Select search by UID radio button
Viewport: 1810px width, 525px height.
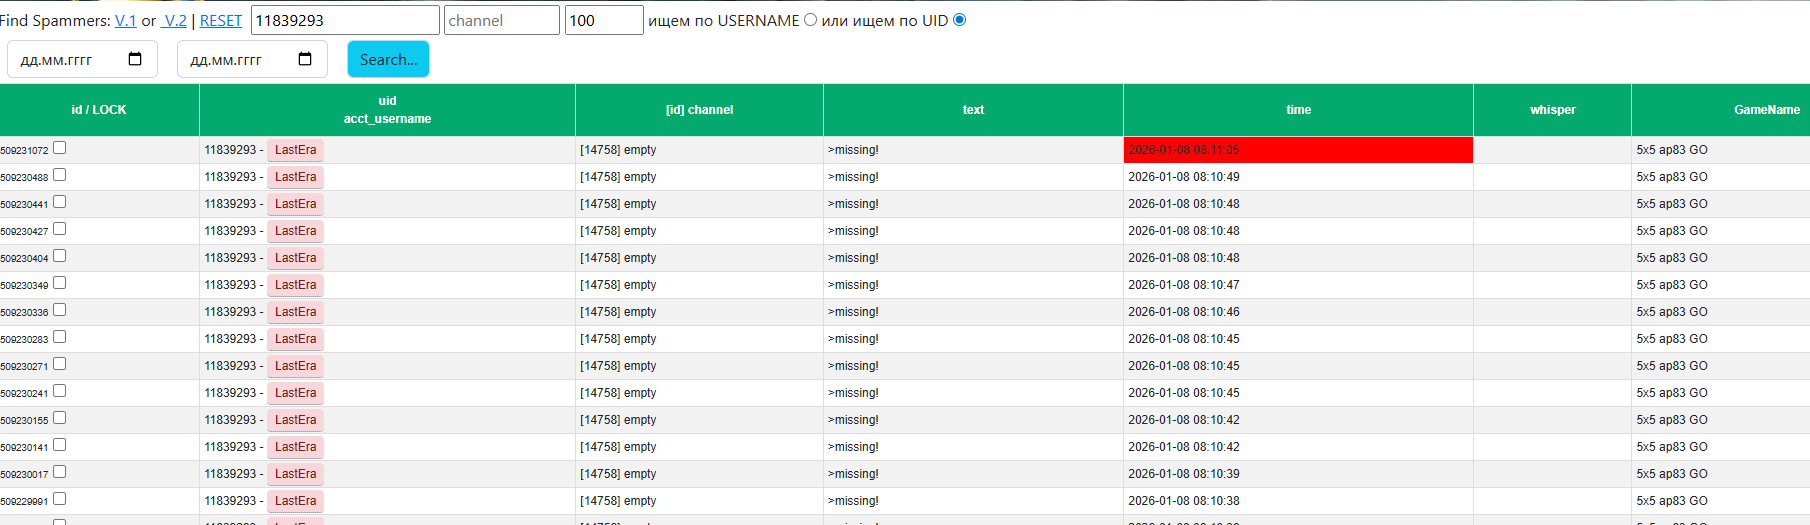tap(960, 20)
